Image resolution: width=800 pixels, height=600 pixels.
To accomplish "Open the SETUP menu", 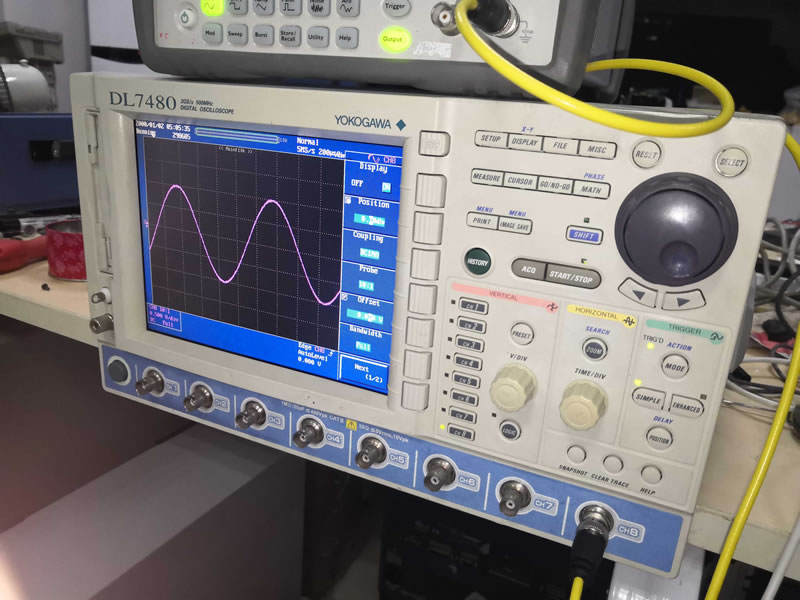I will [x=491, y=139].
